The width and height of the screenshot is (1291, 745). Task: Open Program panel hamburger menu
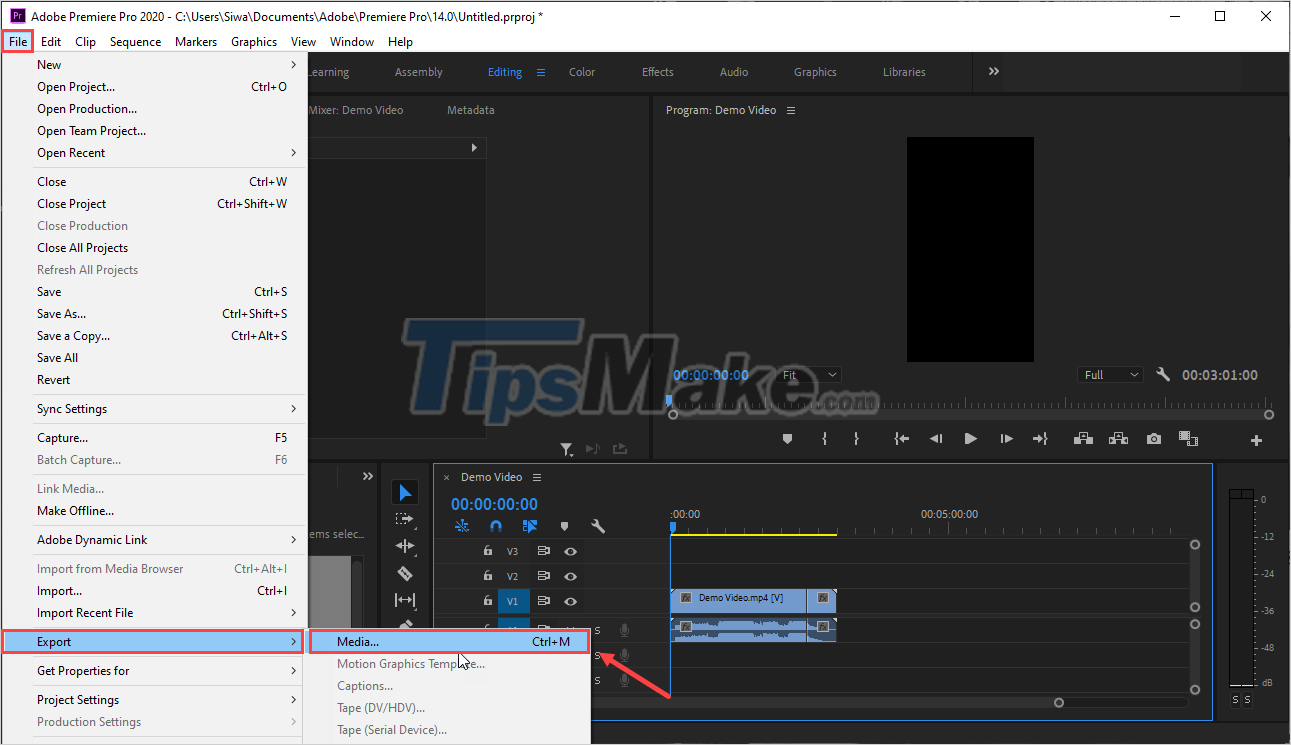click(x=791, y=110)
